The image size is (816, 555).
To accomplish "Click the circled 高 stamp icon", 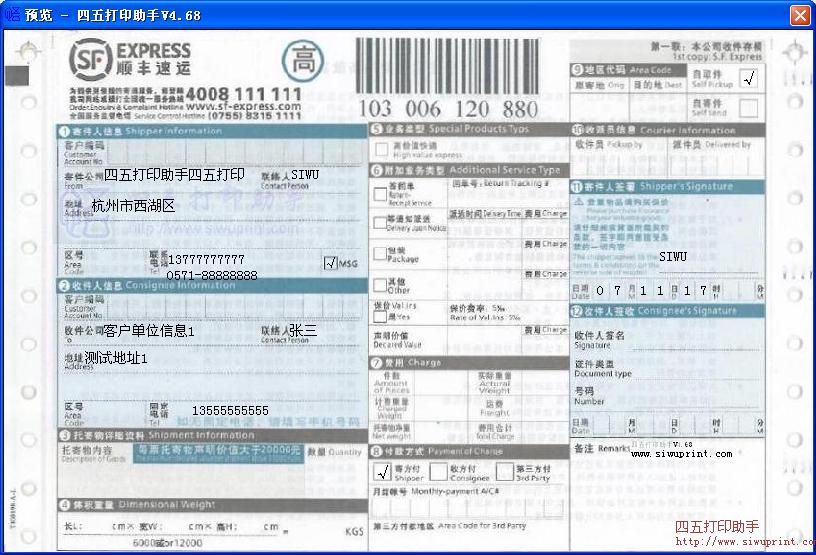I will pos(303,60).
